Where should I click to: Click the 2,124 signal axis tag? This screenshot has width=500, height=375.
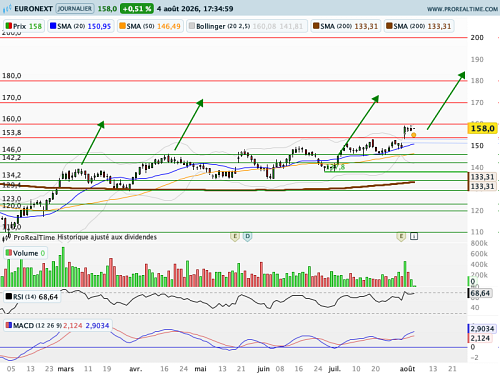coord(480,338)
